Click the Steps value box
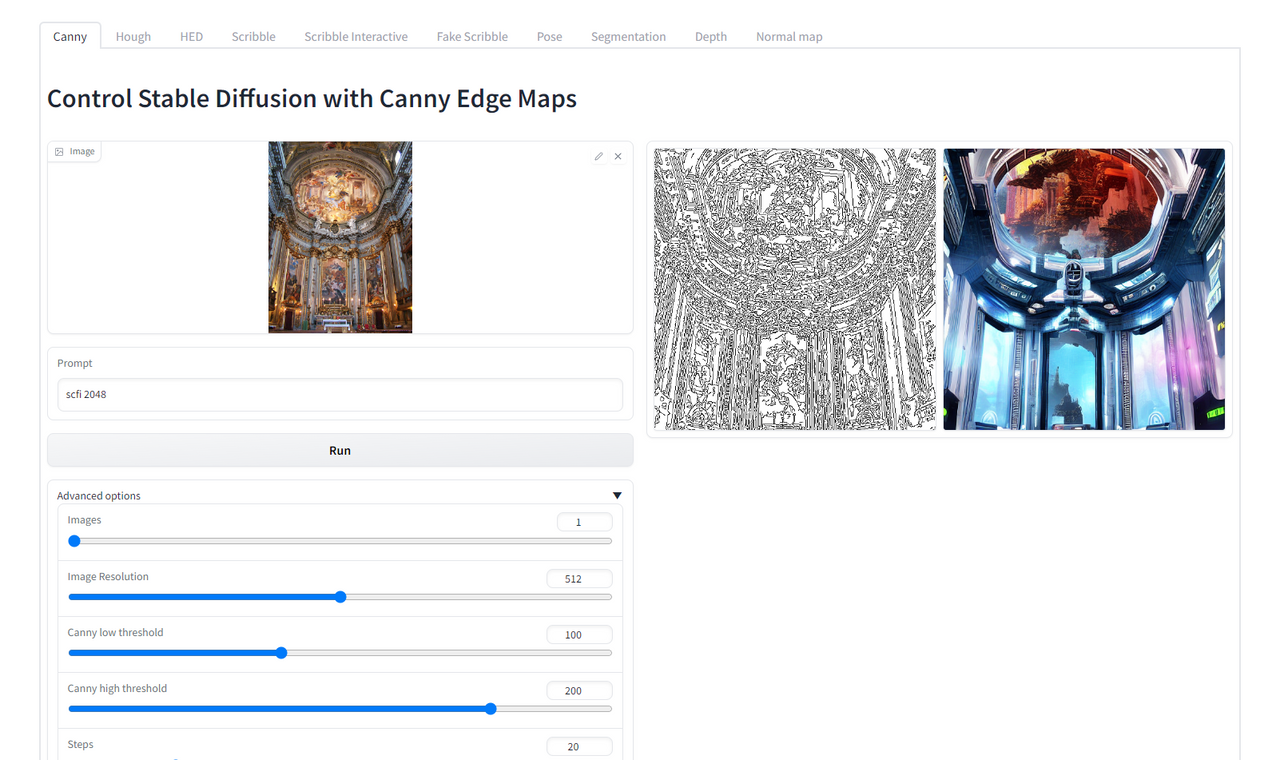Image resolution: width=1280 pixels, height=760 pixels. tap(579, 746)
